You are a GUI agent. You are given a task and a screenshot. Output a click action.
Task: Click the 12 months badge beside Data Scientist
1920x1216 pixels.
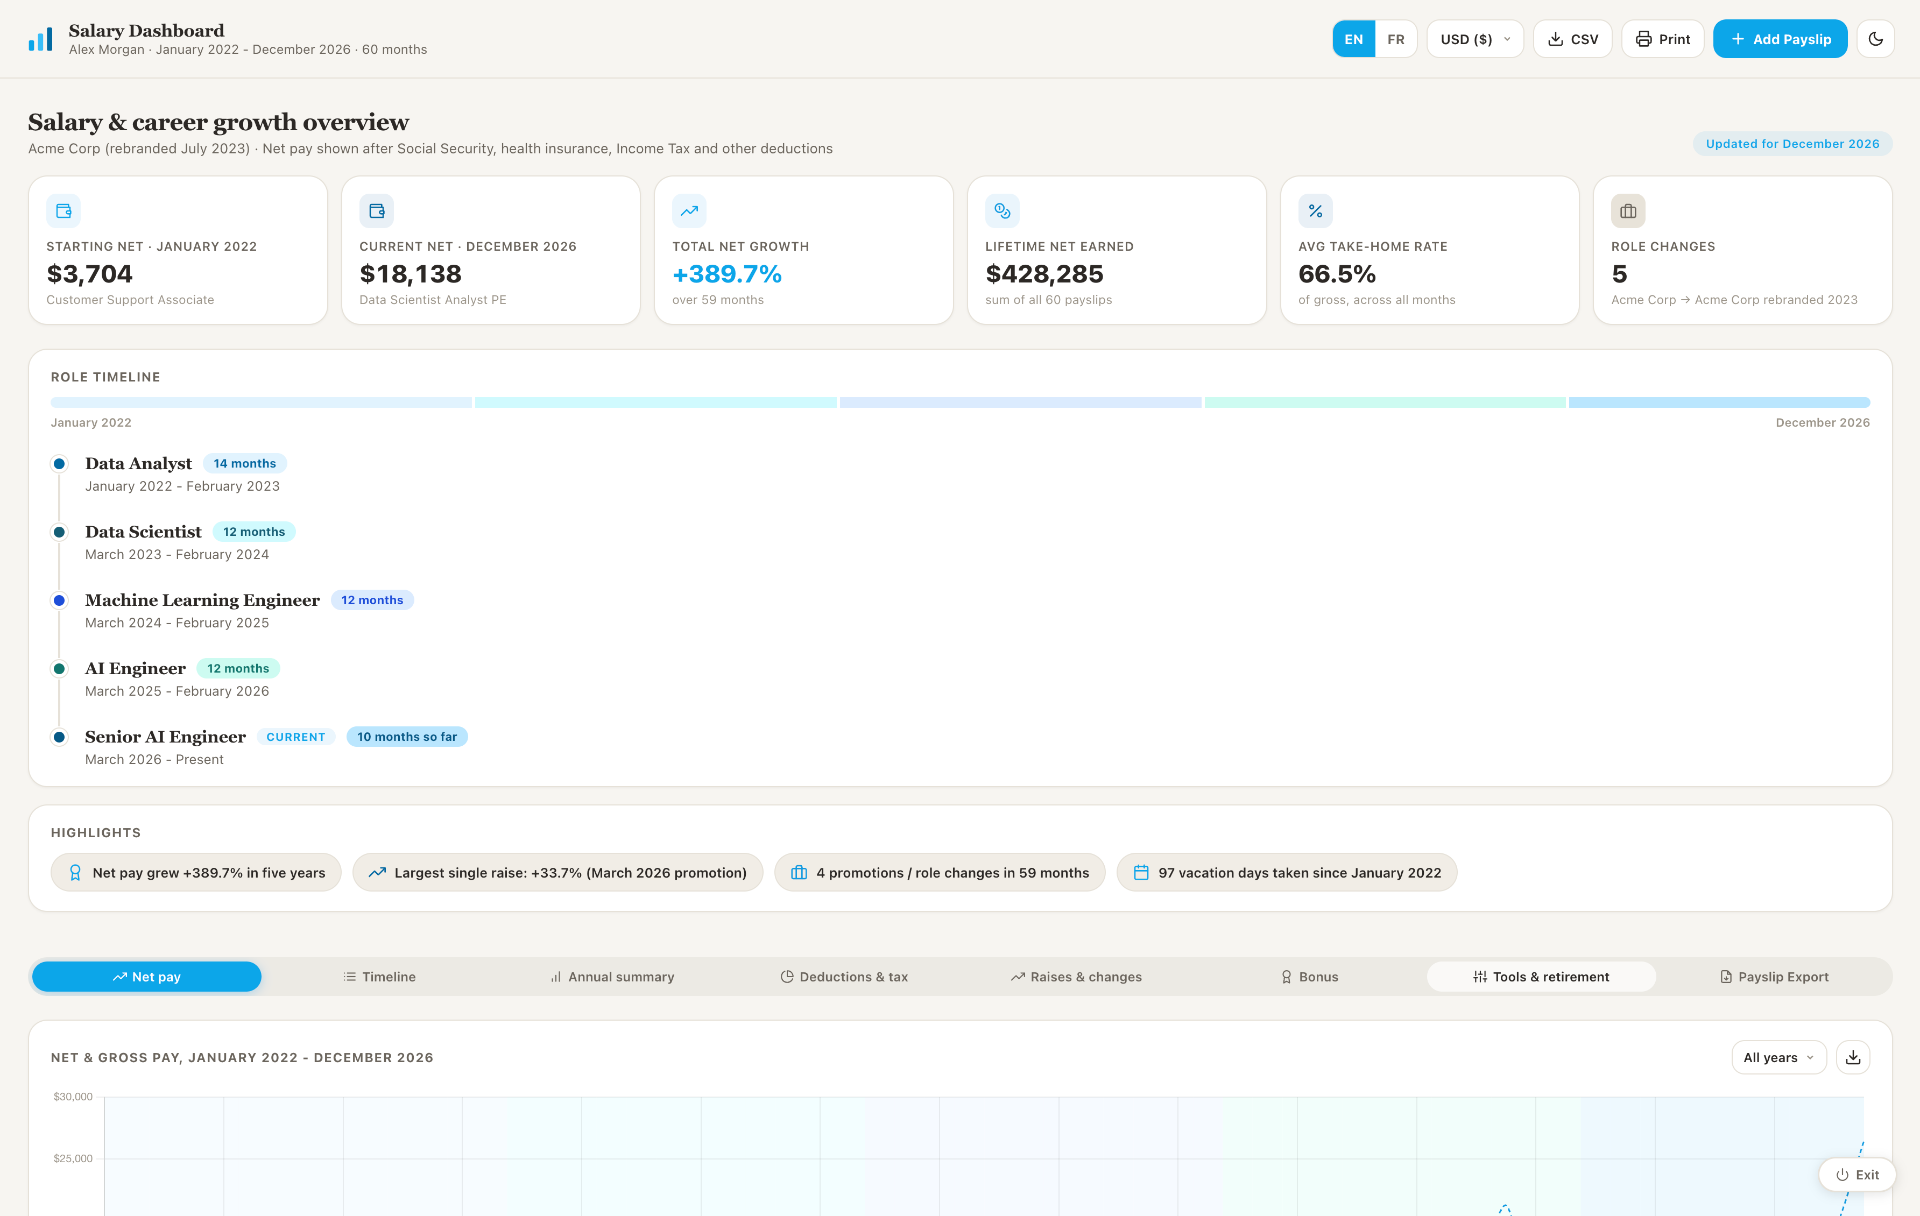click(254, 532)
